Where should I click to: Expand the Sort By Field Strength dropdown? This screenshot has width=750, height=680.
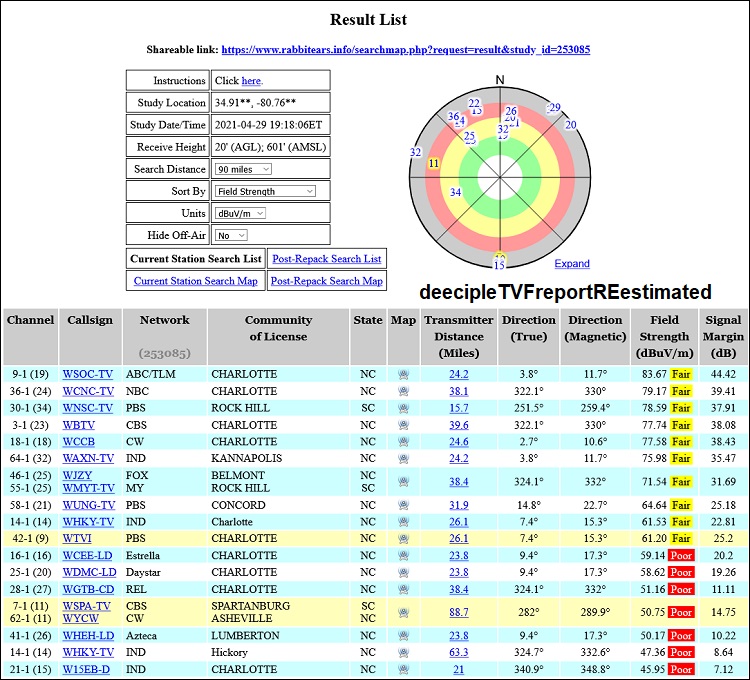[x=265, y=191]
